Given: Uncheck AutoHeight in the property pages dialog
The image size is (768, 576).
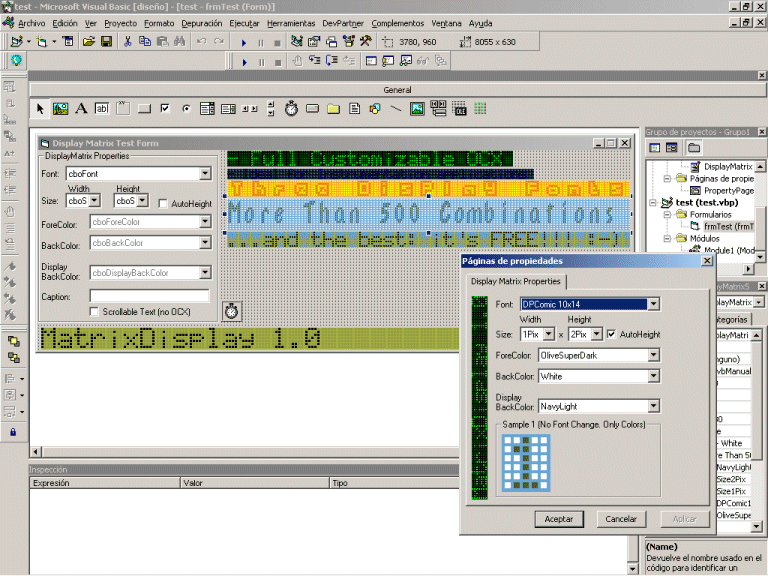Looking at the screenshot, I should (611, 334).
